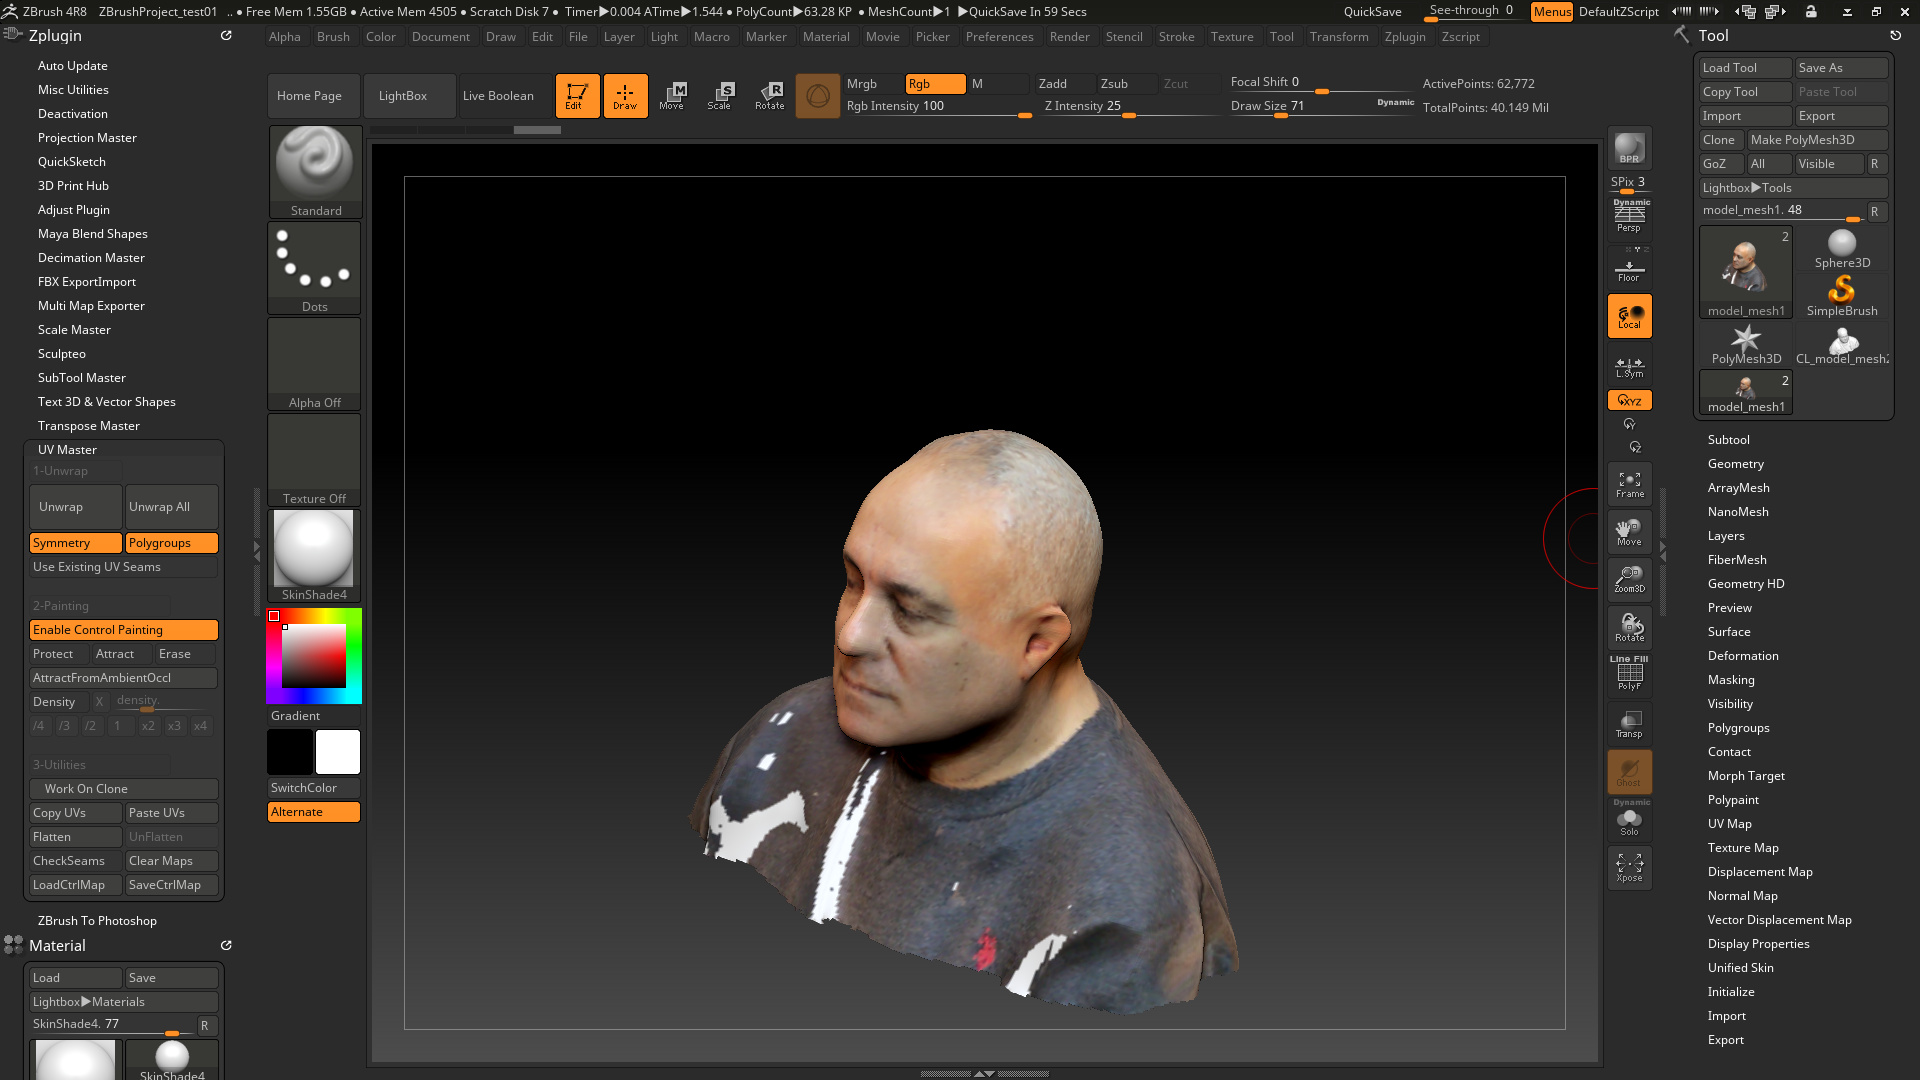Expand the Geometry subpalette
The height and width of the screenshot is (1080, 1920).
[x=1735, y=464]
